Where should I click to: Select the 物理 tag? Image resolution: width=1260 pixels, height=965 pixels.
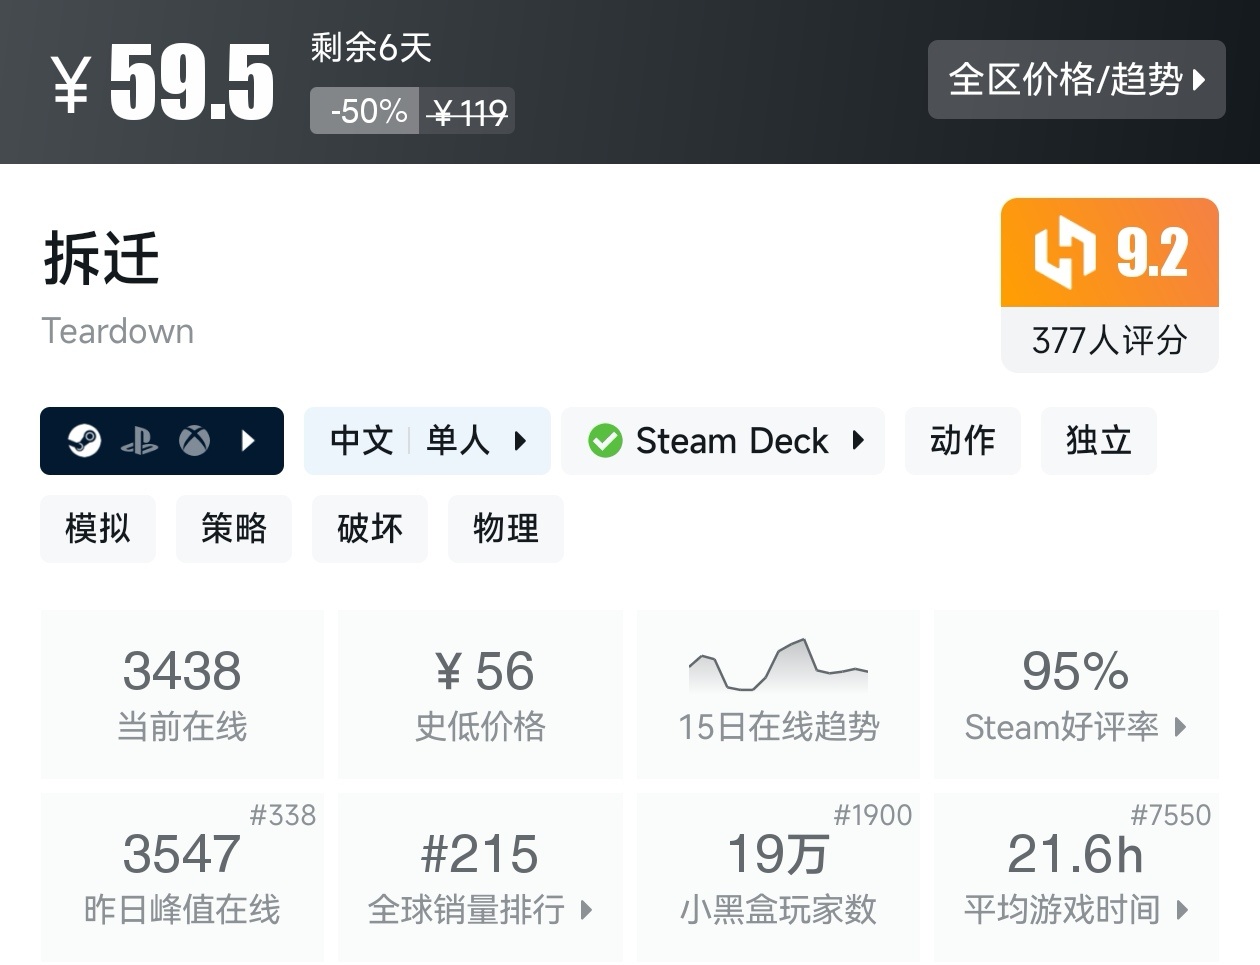506,528
